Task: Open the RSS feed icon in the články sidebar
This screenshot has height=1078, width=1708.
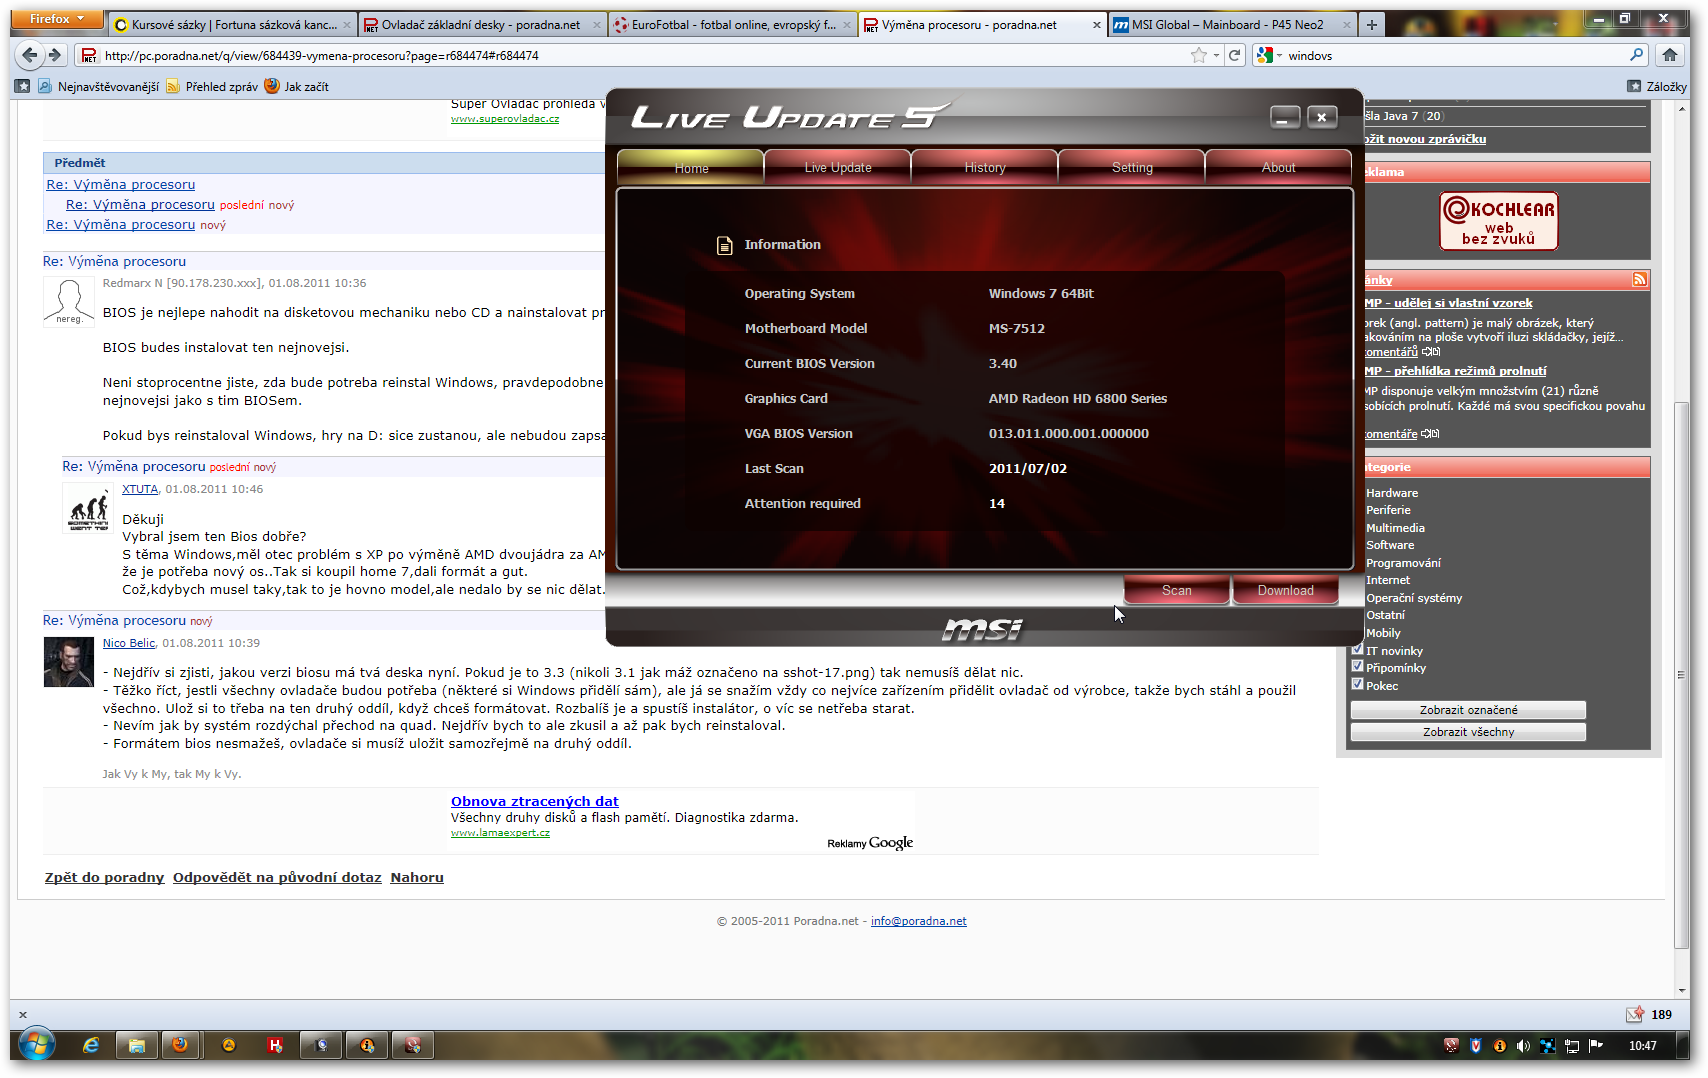Action: pyautogui.click(x=1639, y=280)
